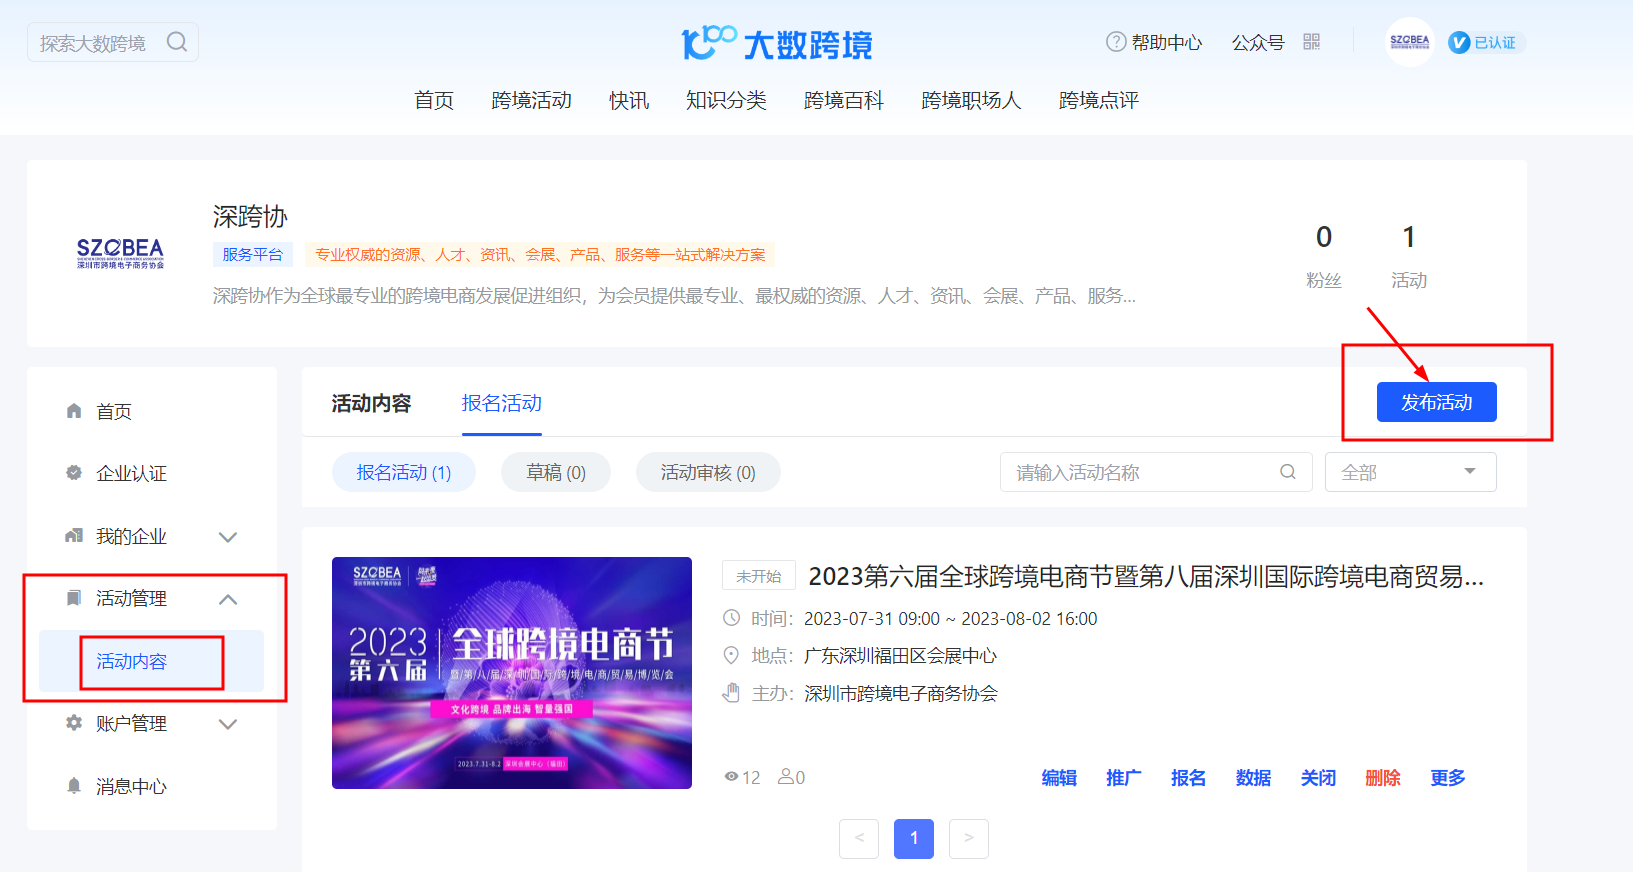The height and width of the screenshot is (872, 1633).
Task: Select 企业认证 in the left sidebar
Action: (x=132, y=473)
